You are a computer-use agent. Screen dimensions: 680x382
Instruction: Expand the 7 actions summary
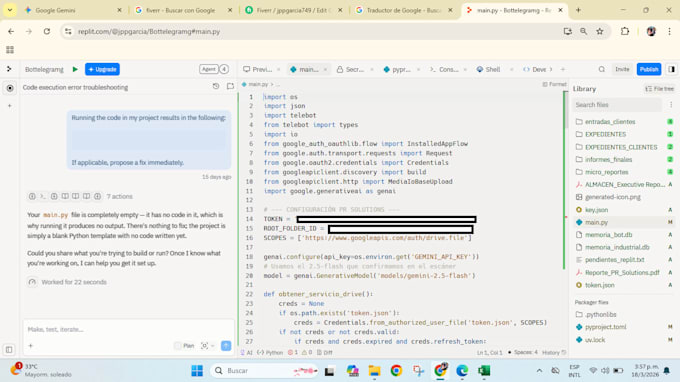tap(119, 196)
